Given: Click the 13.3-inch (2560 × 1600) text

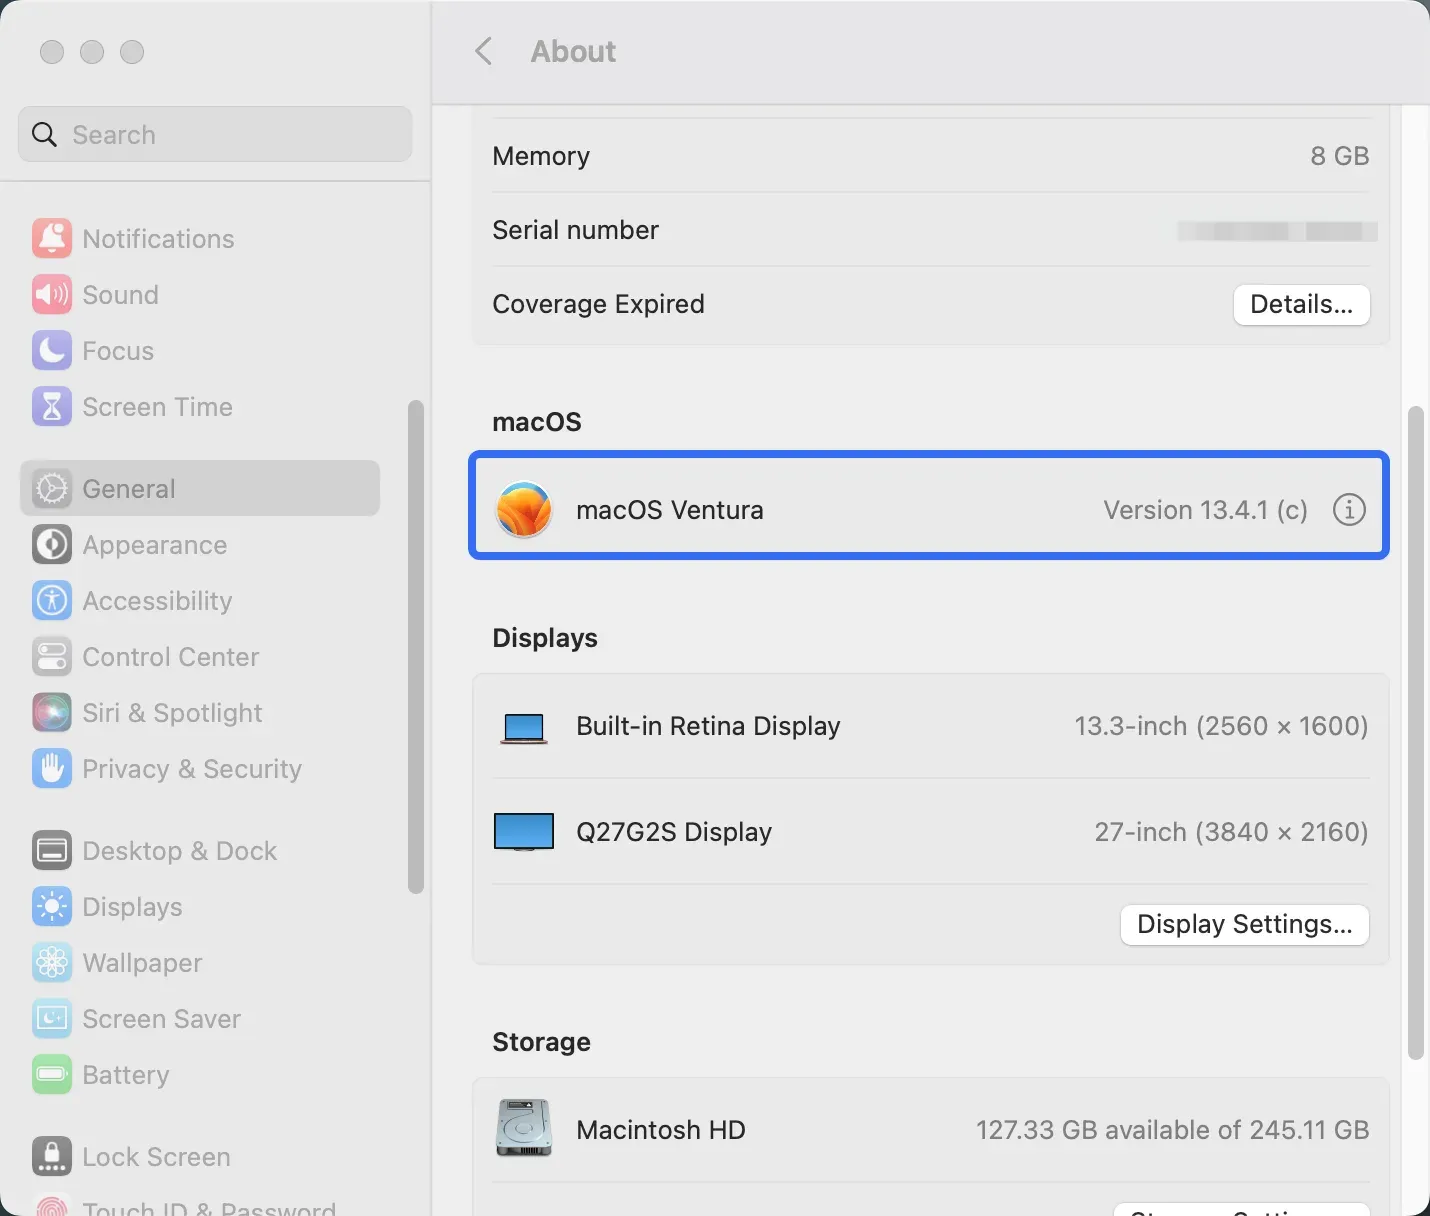Looking at the screenshot, I should click(1221, 726).
